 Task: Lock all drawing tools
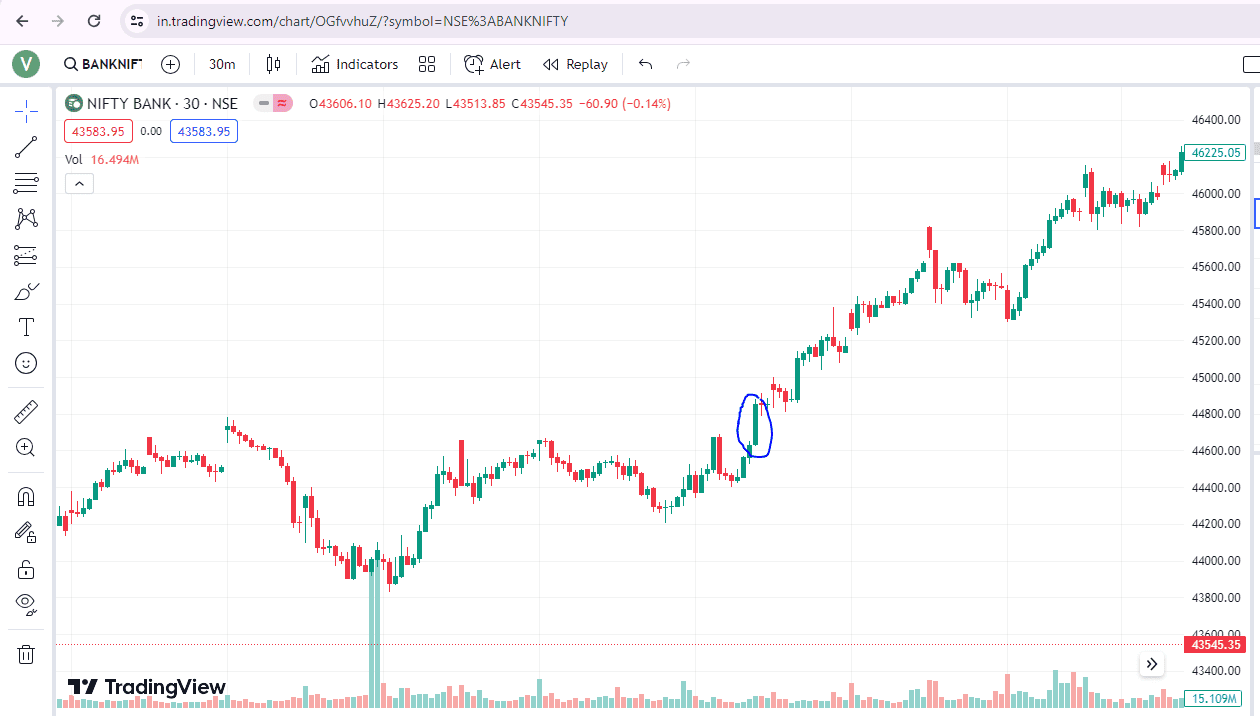(26, 568)
